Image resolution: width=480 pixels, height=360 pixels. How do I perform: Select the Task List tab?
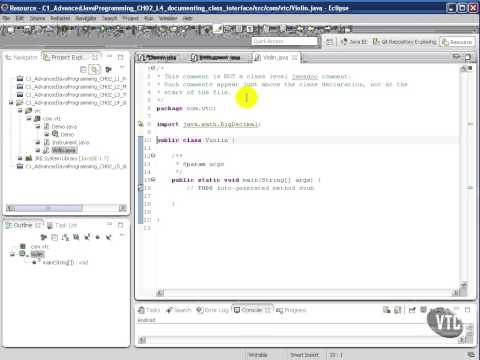tap(62, 226)
